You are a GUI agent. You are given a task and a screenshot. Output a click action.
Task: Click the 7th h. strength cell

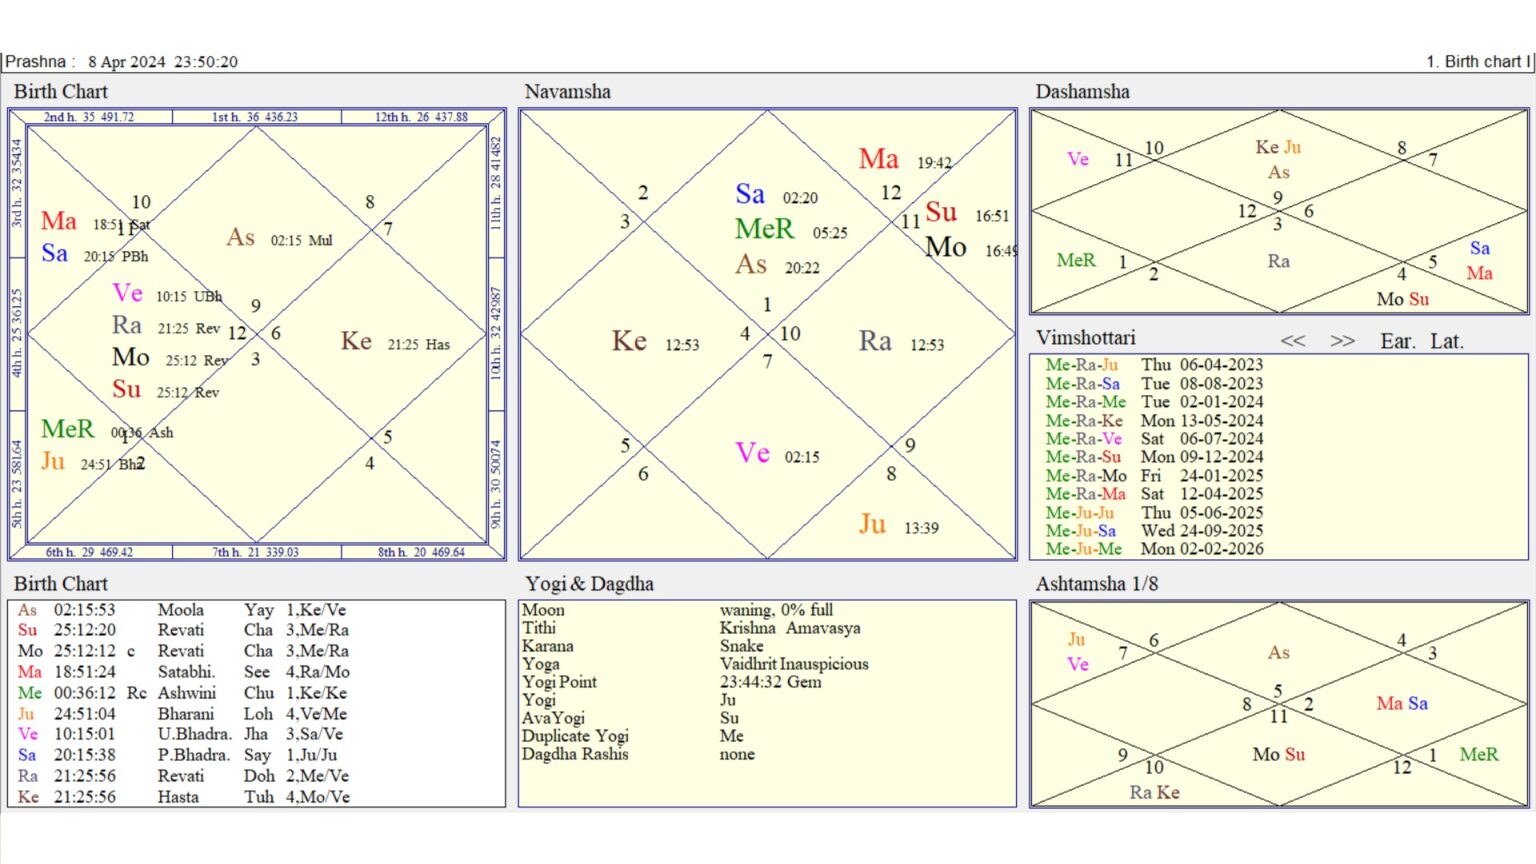256,552
